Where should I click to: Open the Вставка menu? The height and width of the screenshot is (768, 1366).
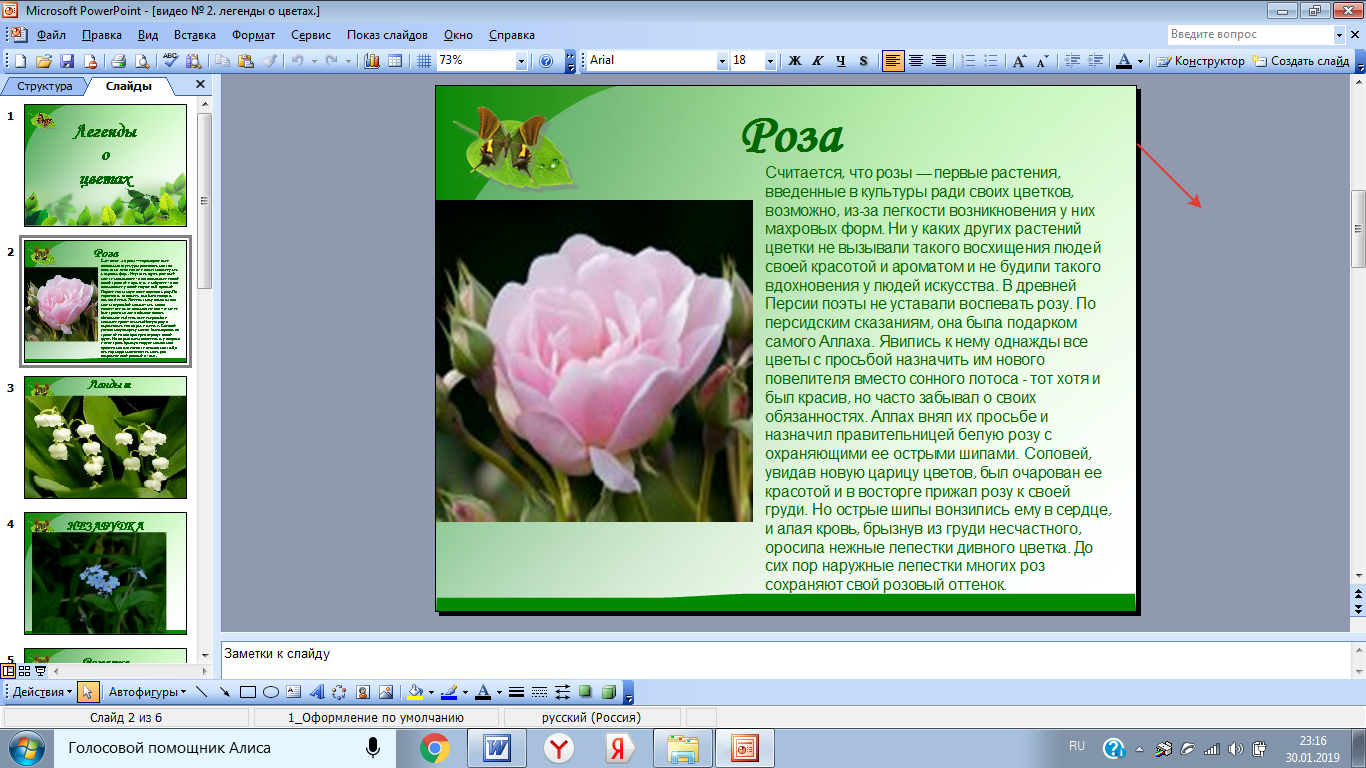pyautogui.click(x=194, y=35)
